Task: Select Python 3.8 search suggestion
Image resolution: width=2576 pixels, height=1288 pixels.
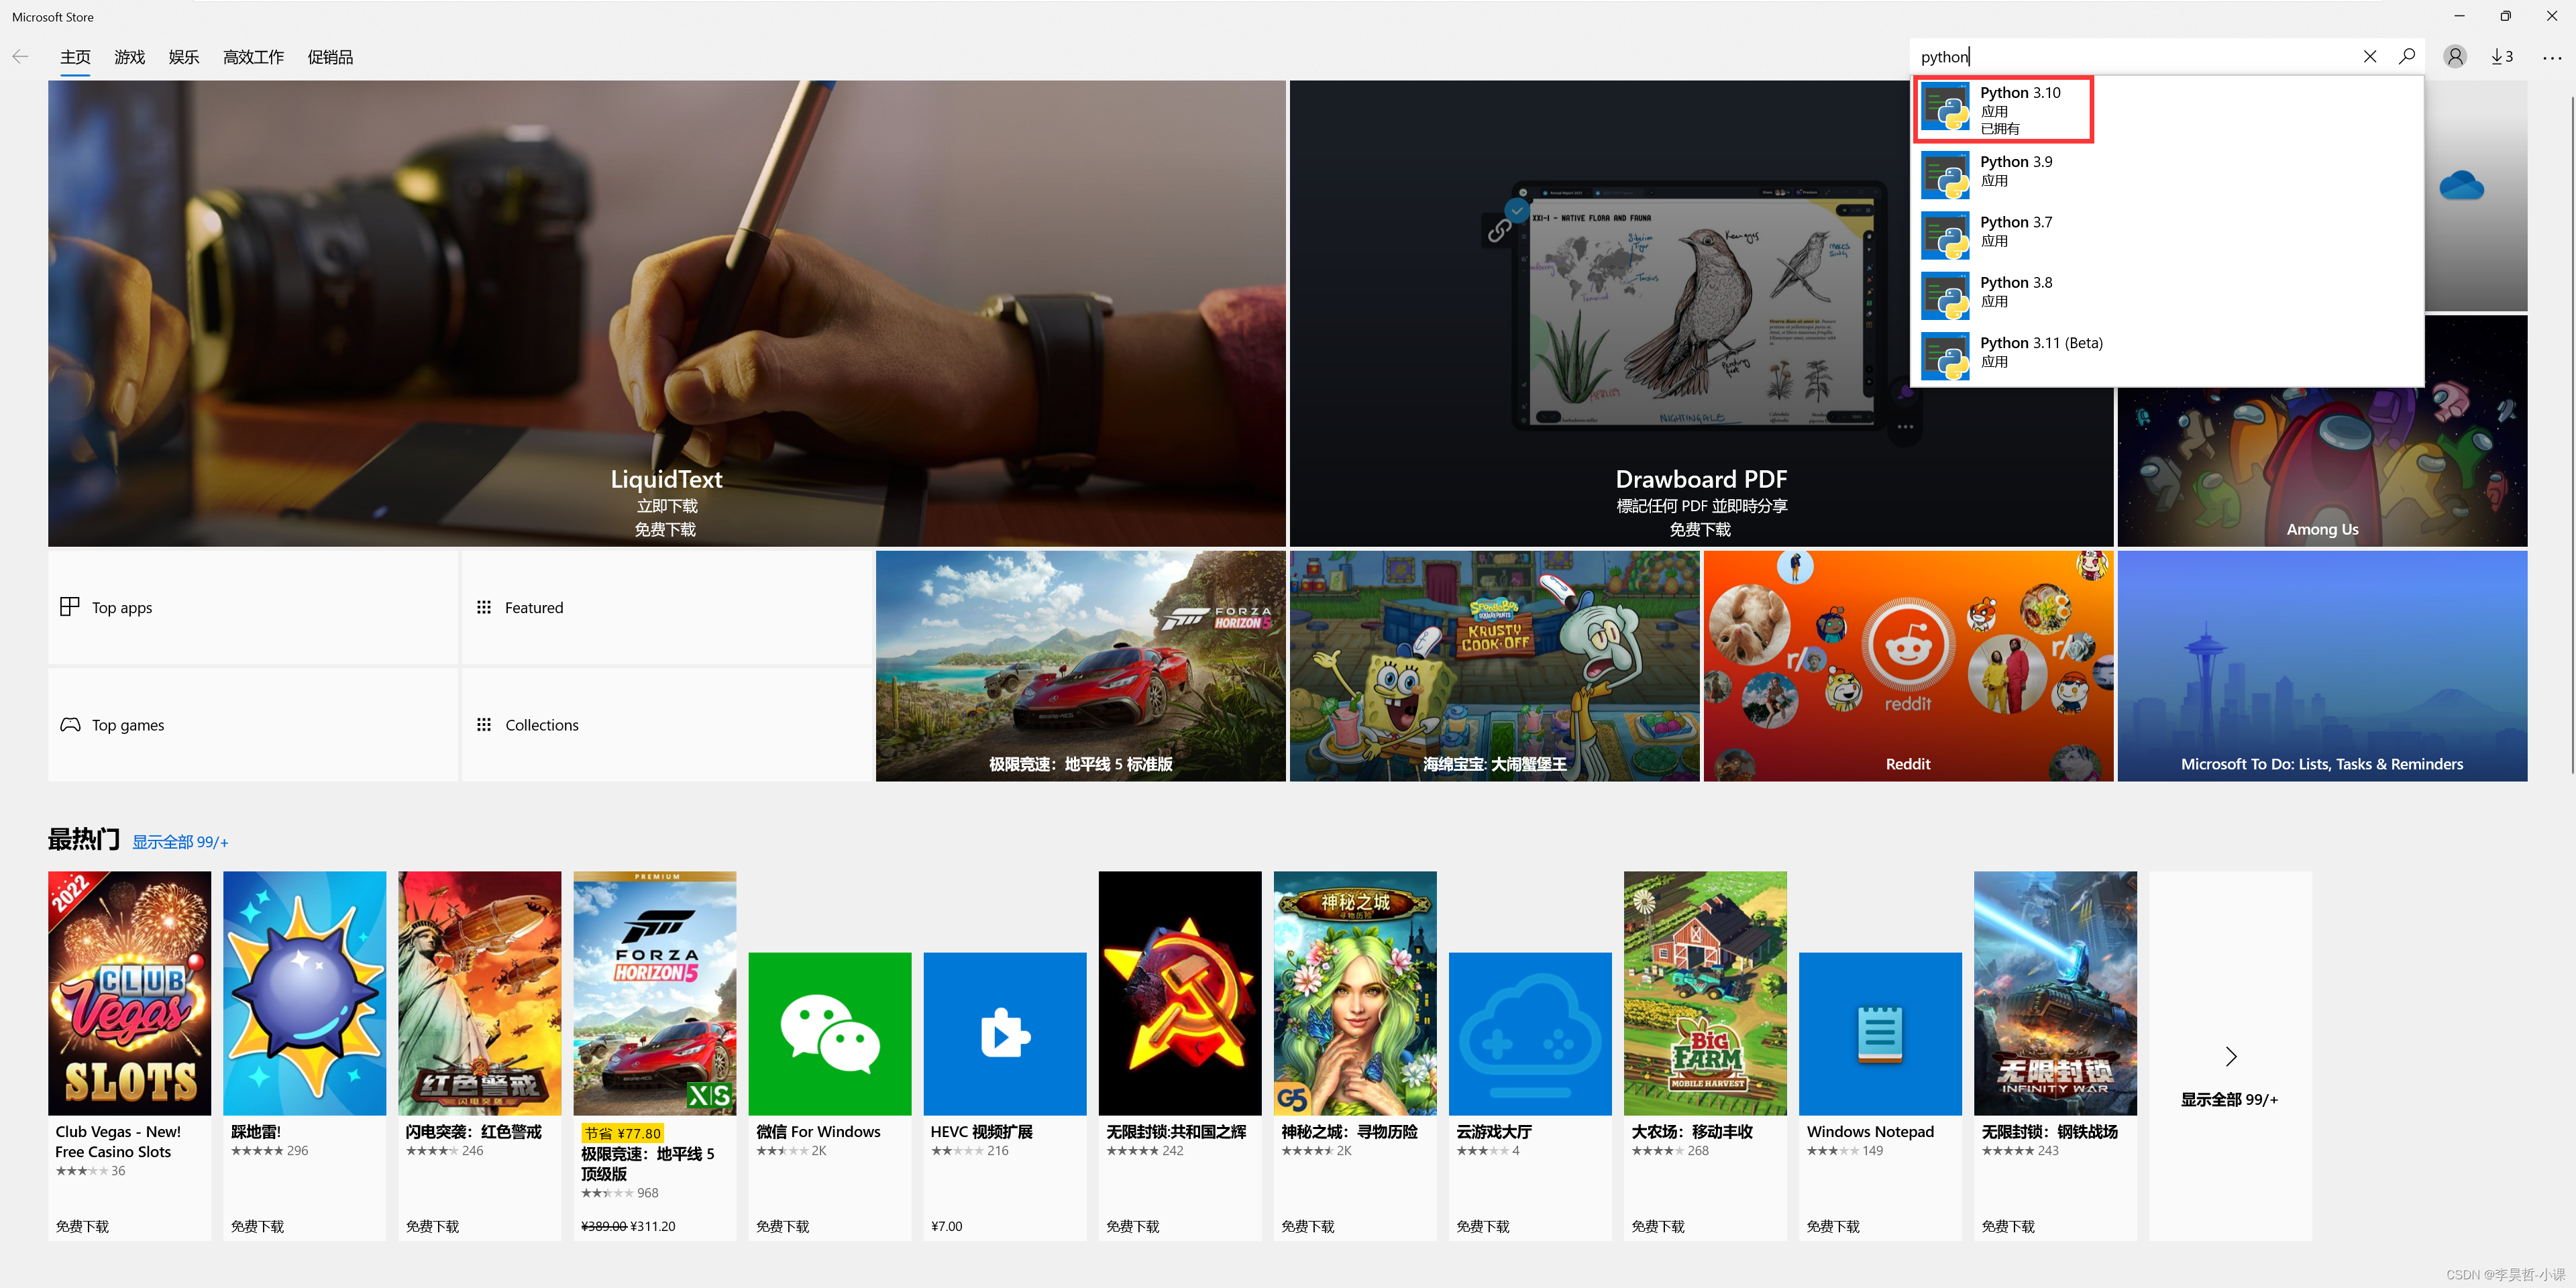Action: click(x=2167, y=295)
